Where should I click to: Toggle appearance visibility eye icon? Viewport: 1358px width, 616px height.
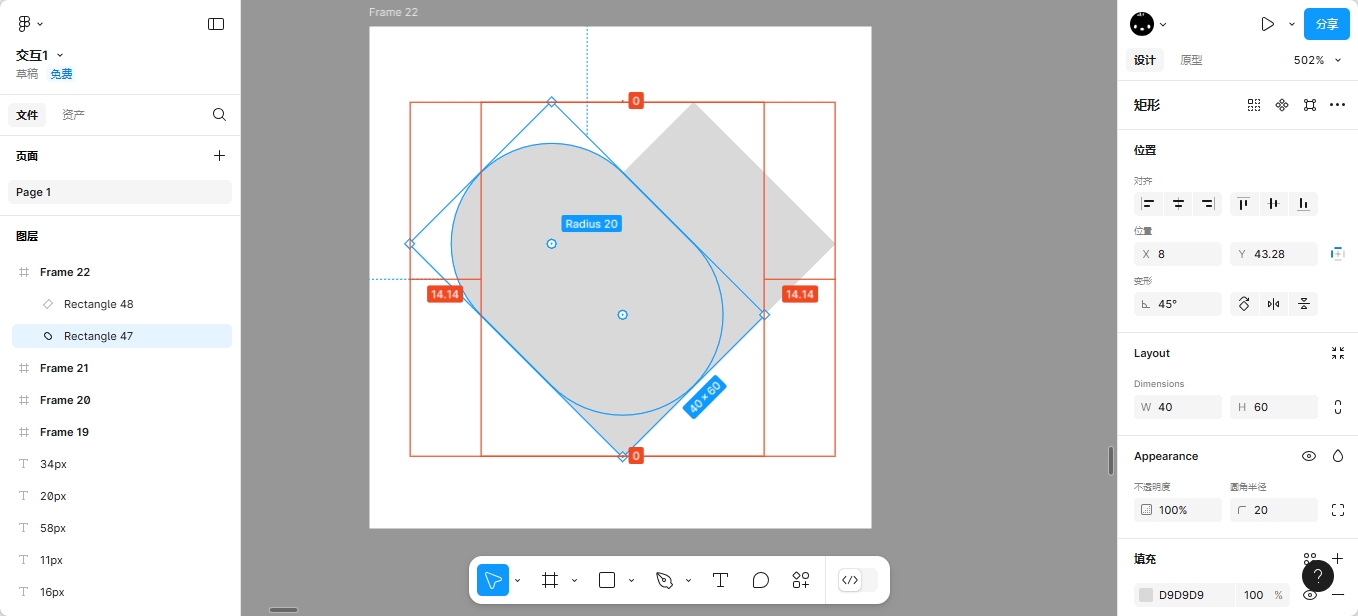click(1308, 456)
